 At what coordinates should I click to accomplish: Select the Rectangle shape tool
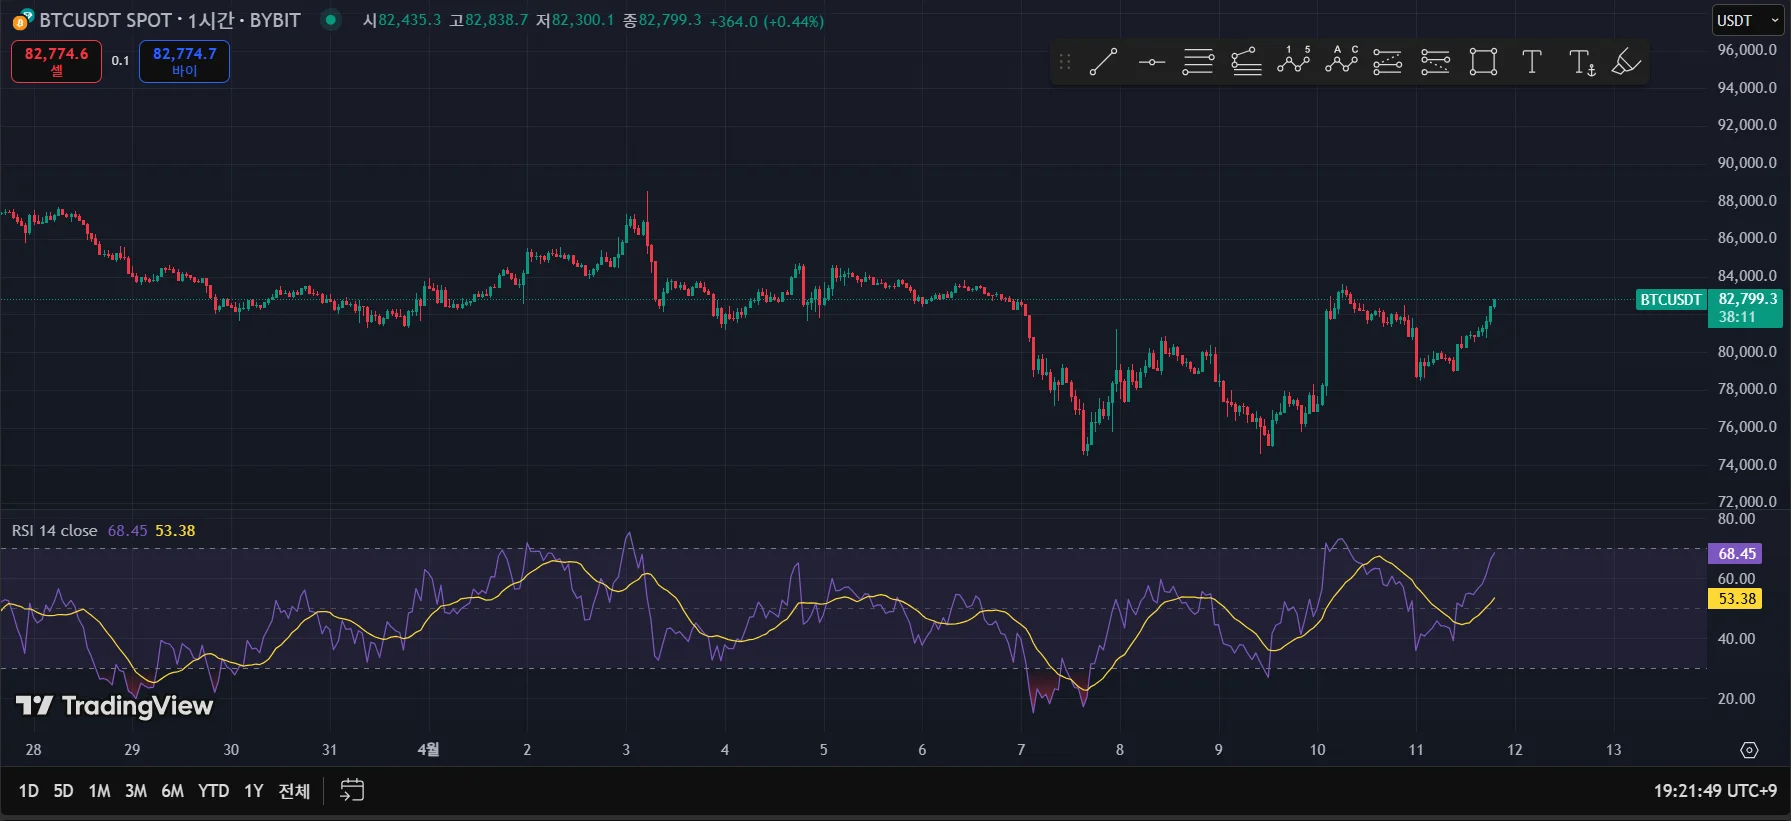[1483, 62]
